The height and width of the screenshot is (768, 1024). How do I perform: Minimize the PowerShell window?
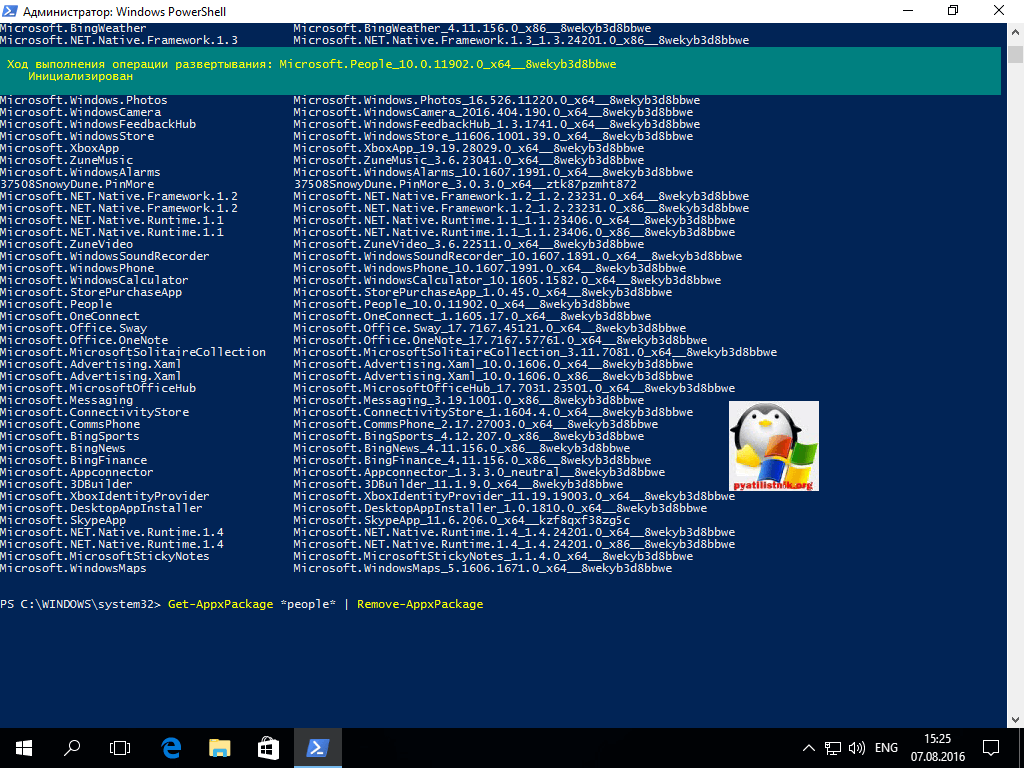[906, 10]
